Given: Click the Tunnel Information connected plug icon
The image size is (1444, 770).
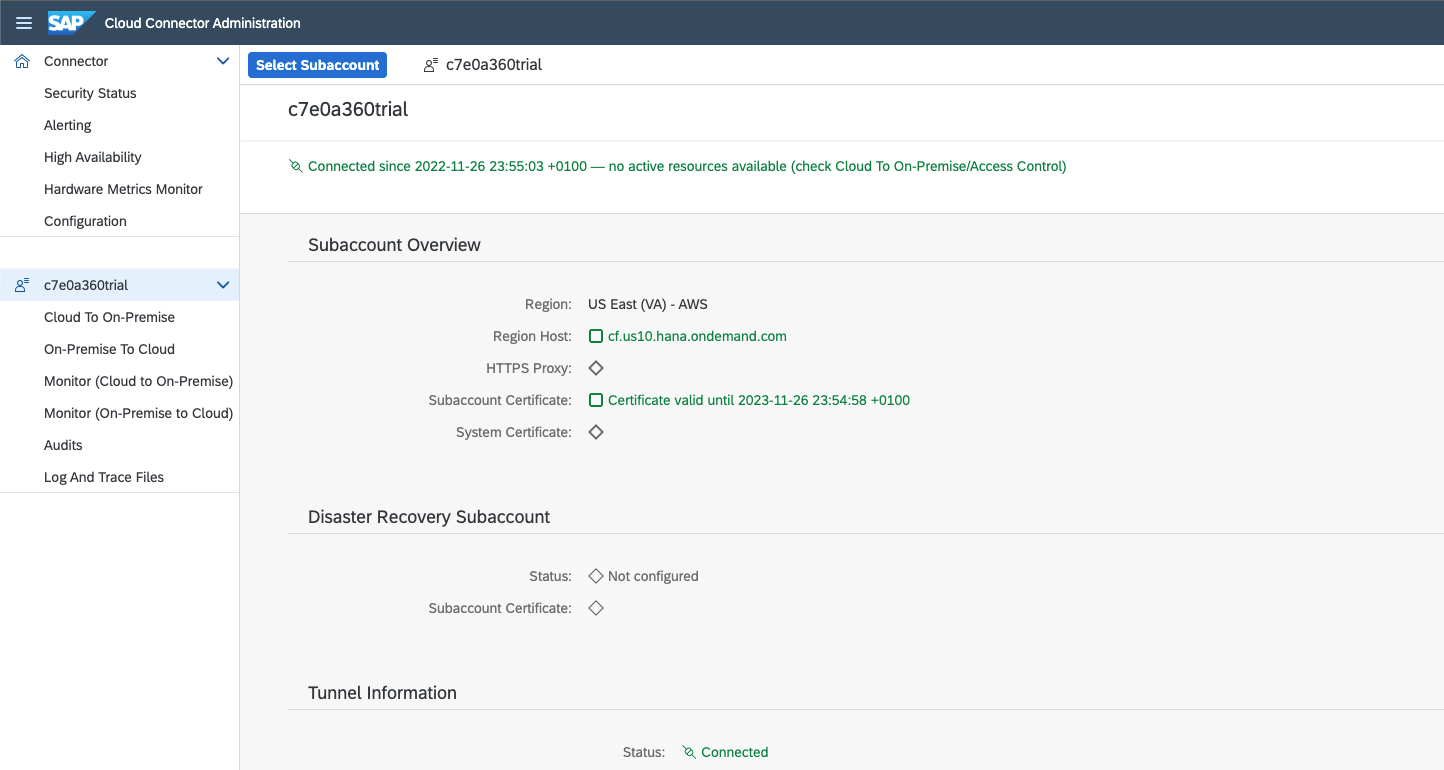Looking at the screenshot, I should coord(689,752).
